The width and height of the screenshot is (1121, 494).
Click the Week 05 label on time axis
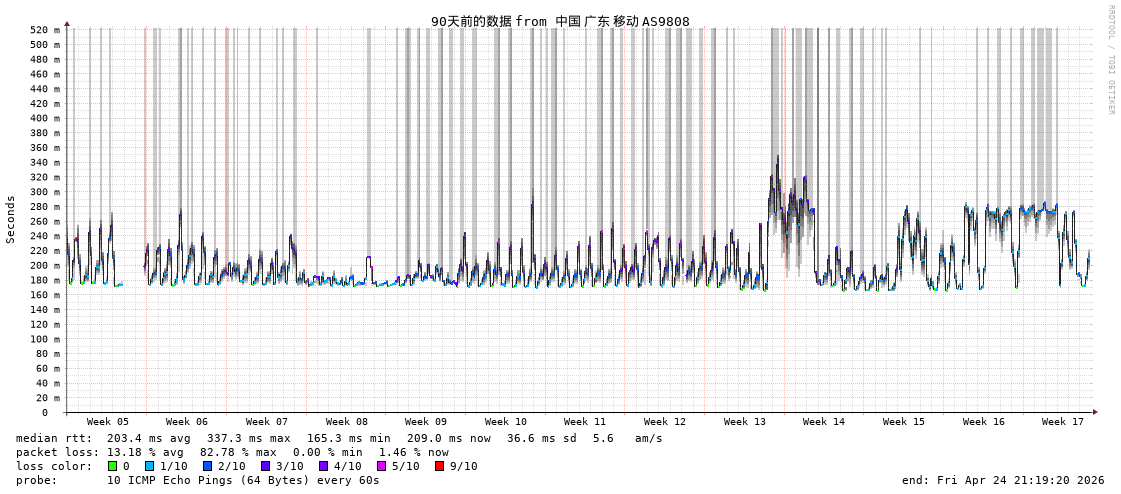[x=107, y=422]
